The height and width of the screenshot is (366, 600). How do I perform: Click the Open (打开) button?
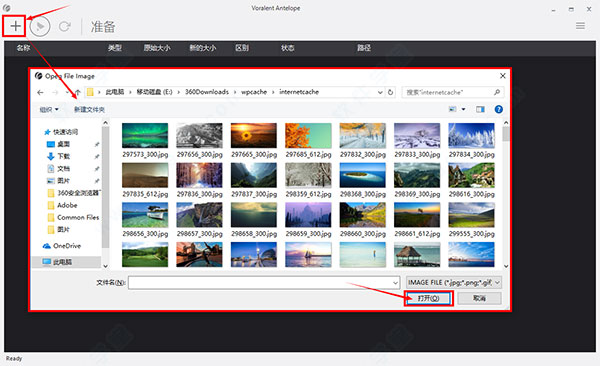pos(428,298)
